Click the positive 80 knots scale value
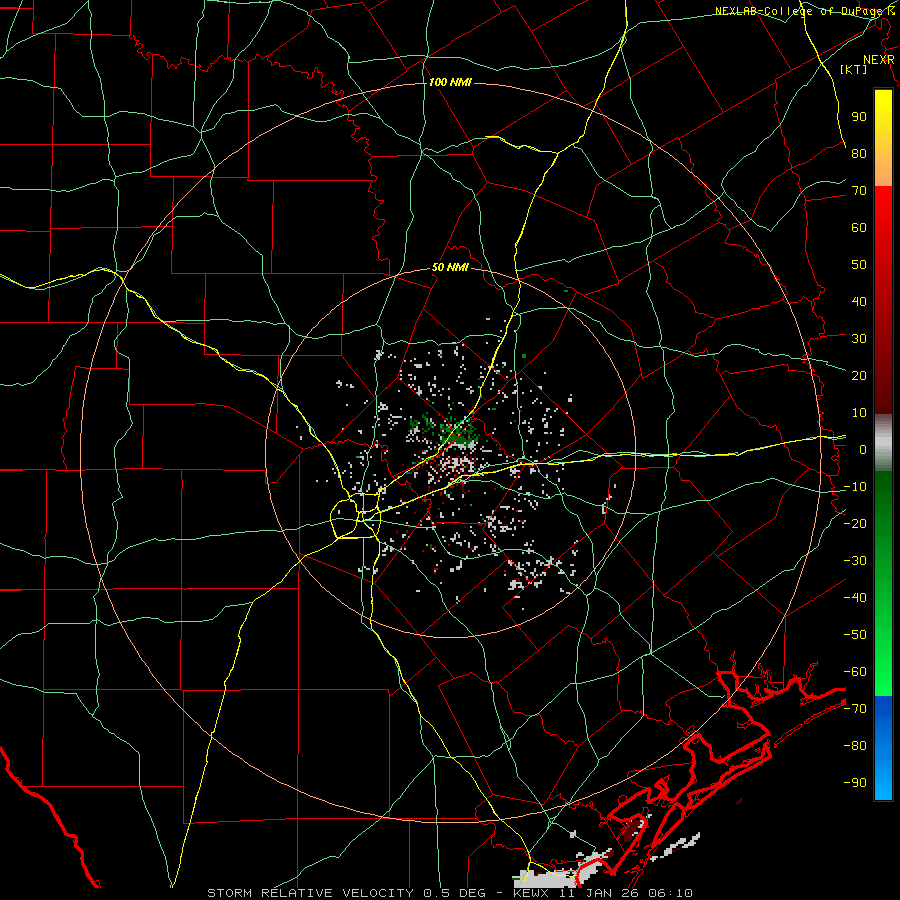The height and width of the screenshot is (900, 900). (x=859, y=154)
